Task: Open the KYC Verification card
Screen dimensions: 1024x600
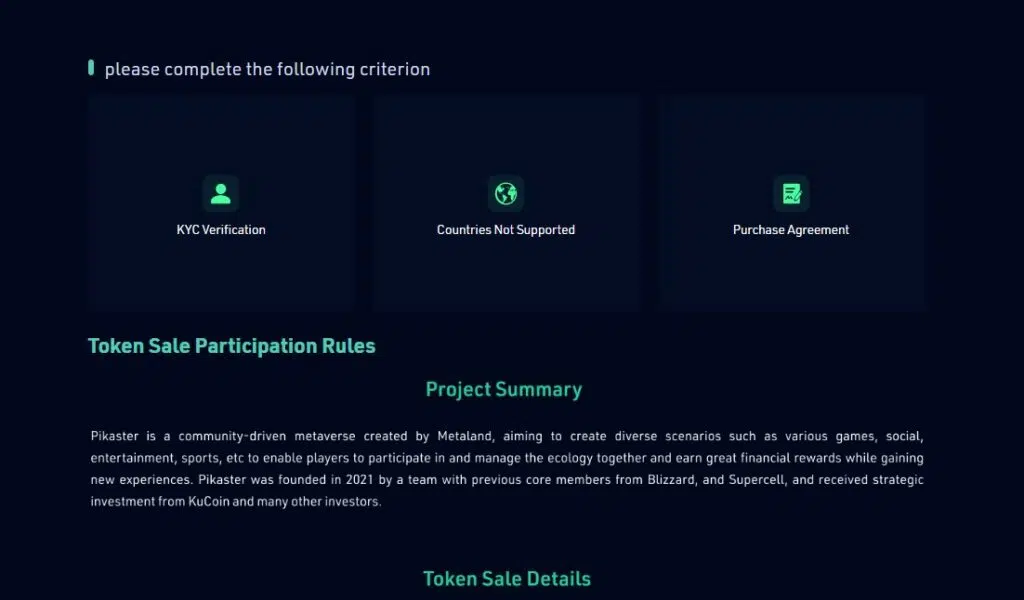Action: 220,202
